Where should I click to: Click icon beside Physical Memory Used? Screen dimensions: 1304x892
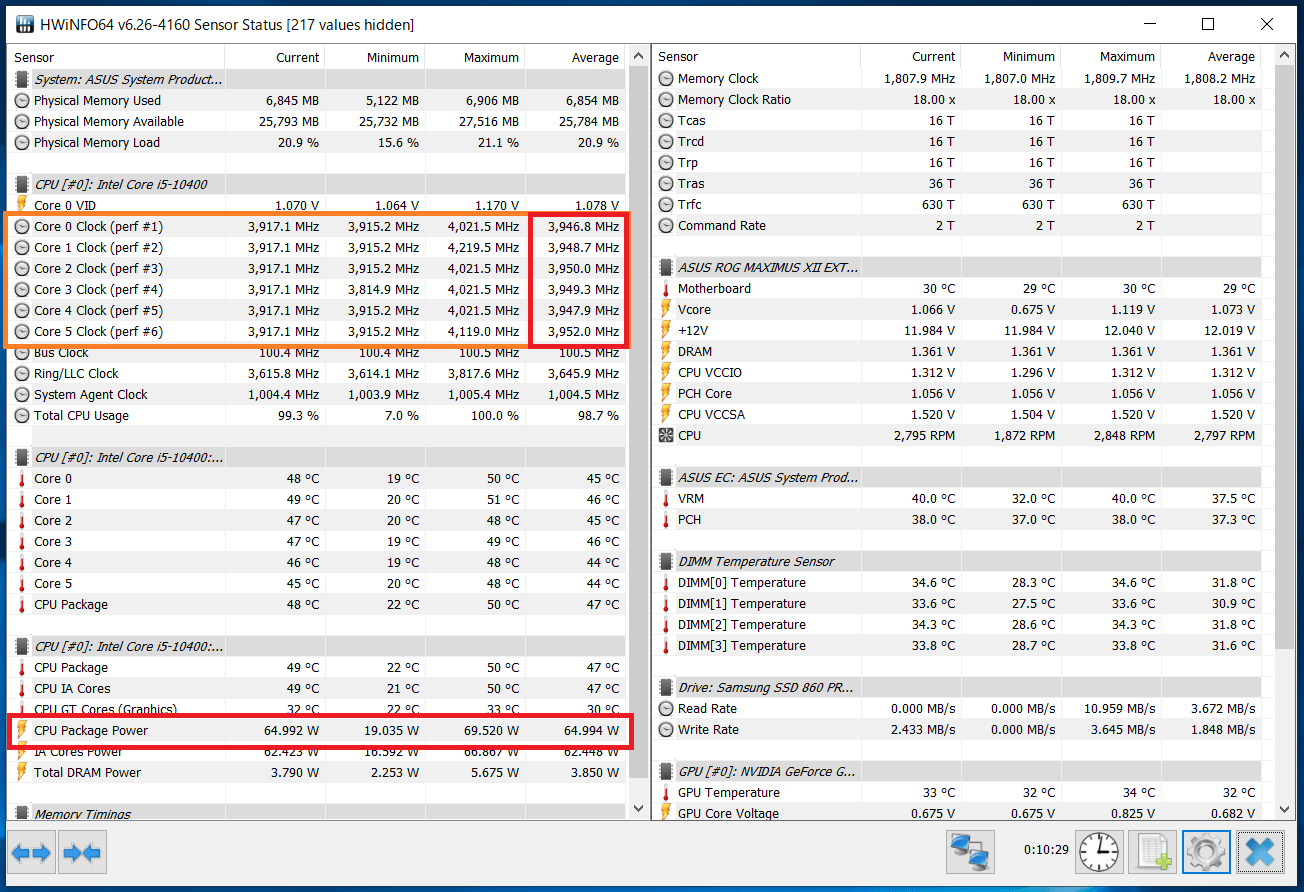click(x=22, y=100)
